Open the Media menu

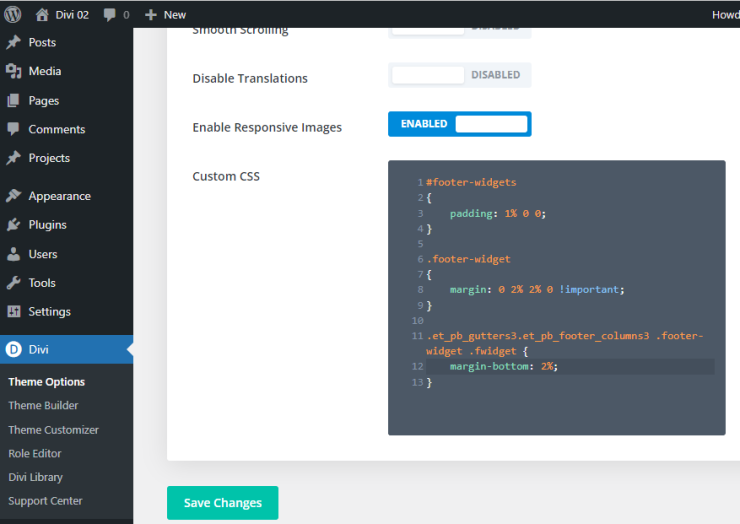(67, 71)
